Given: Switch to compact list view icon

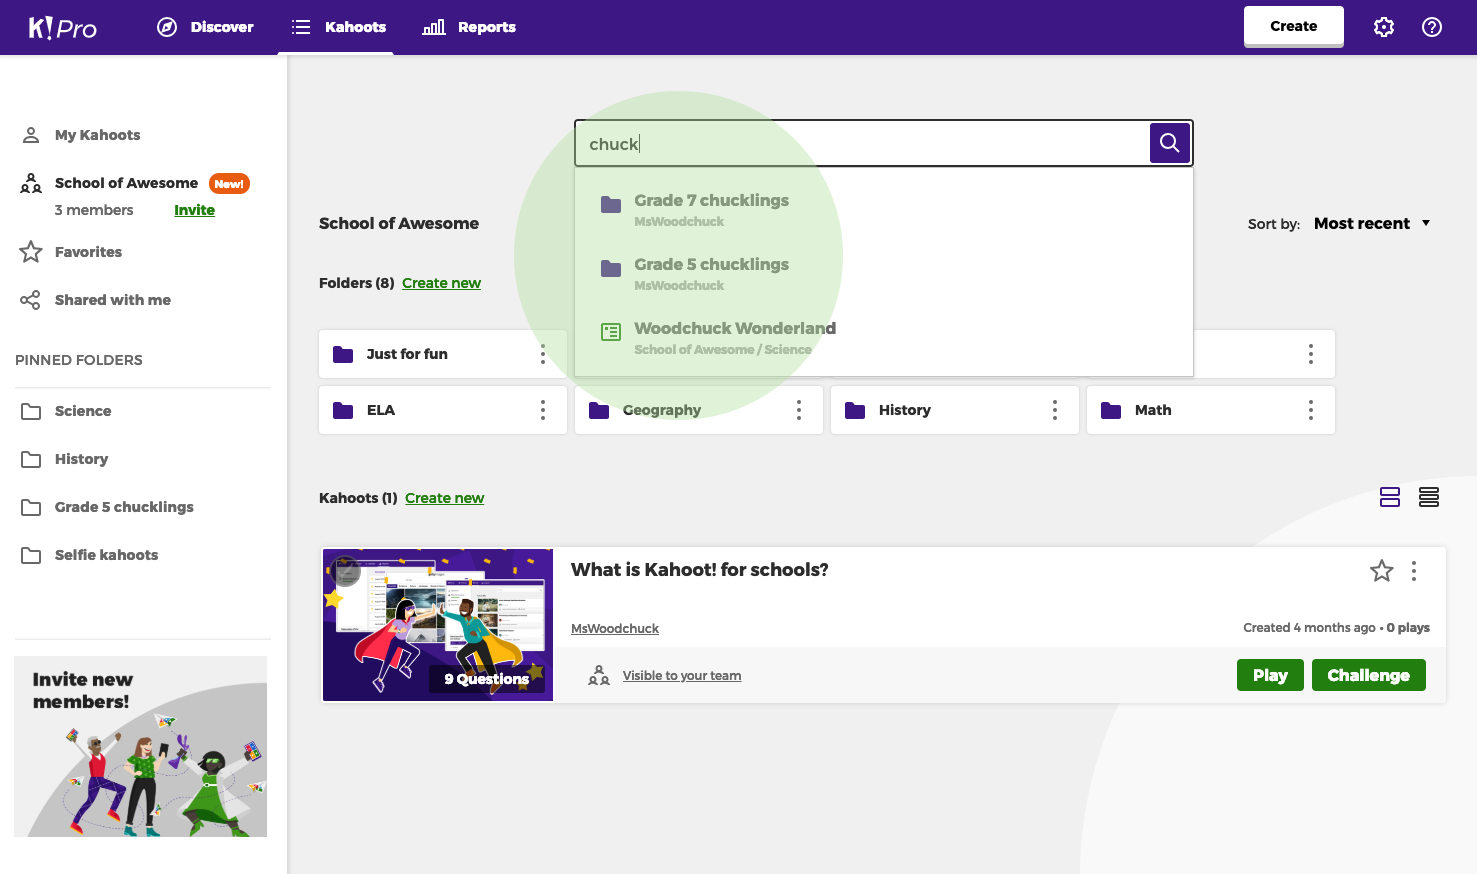Looking at the screenshot, I should click(x=1428, y=496).
